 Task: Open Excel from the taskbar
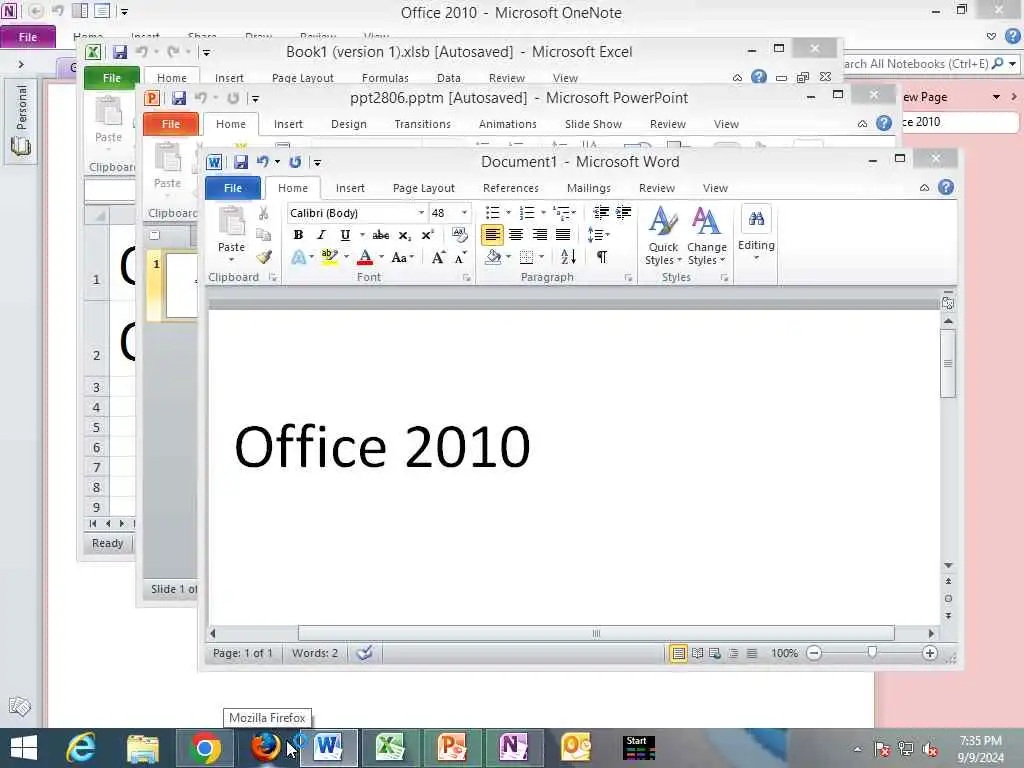[x=390, y=748]
